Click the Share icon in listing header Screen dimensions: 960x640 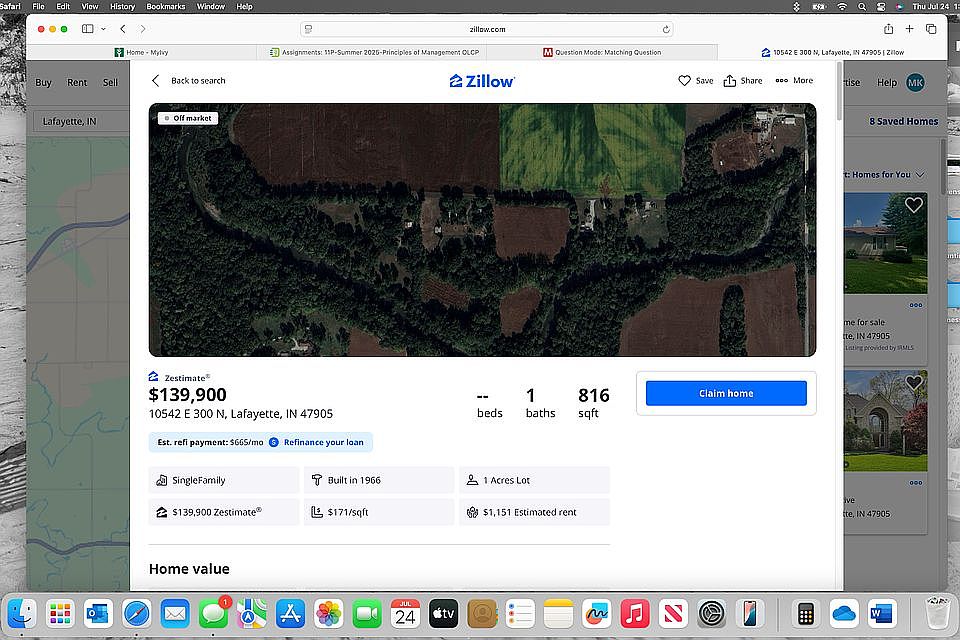[731, 81]
